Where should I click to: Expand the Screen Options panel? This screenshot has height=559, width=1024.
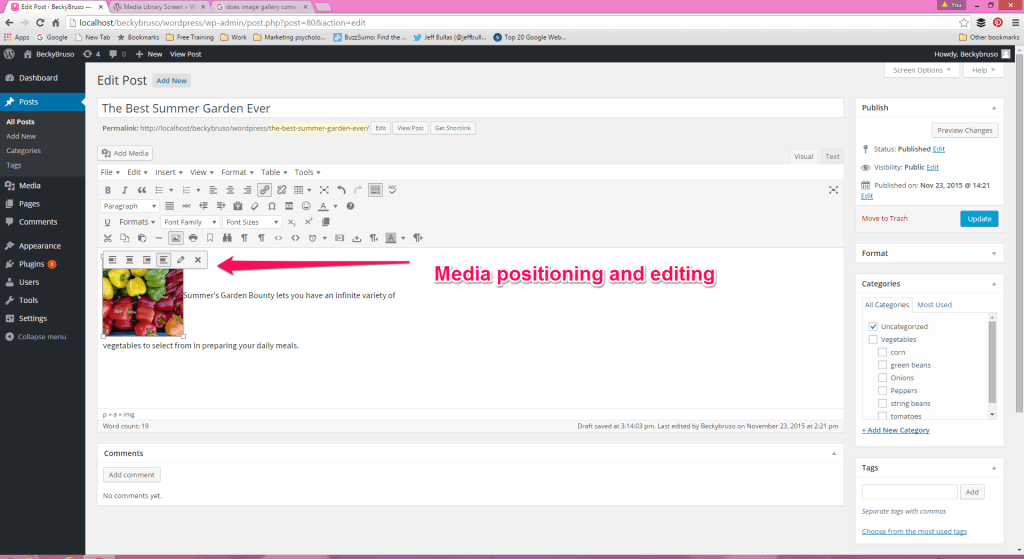click(922, 70)
